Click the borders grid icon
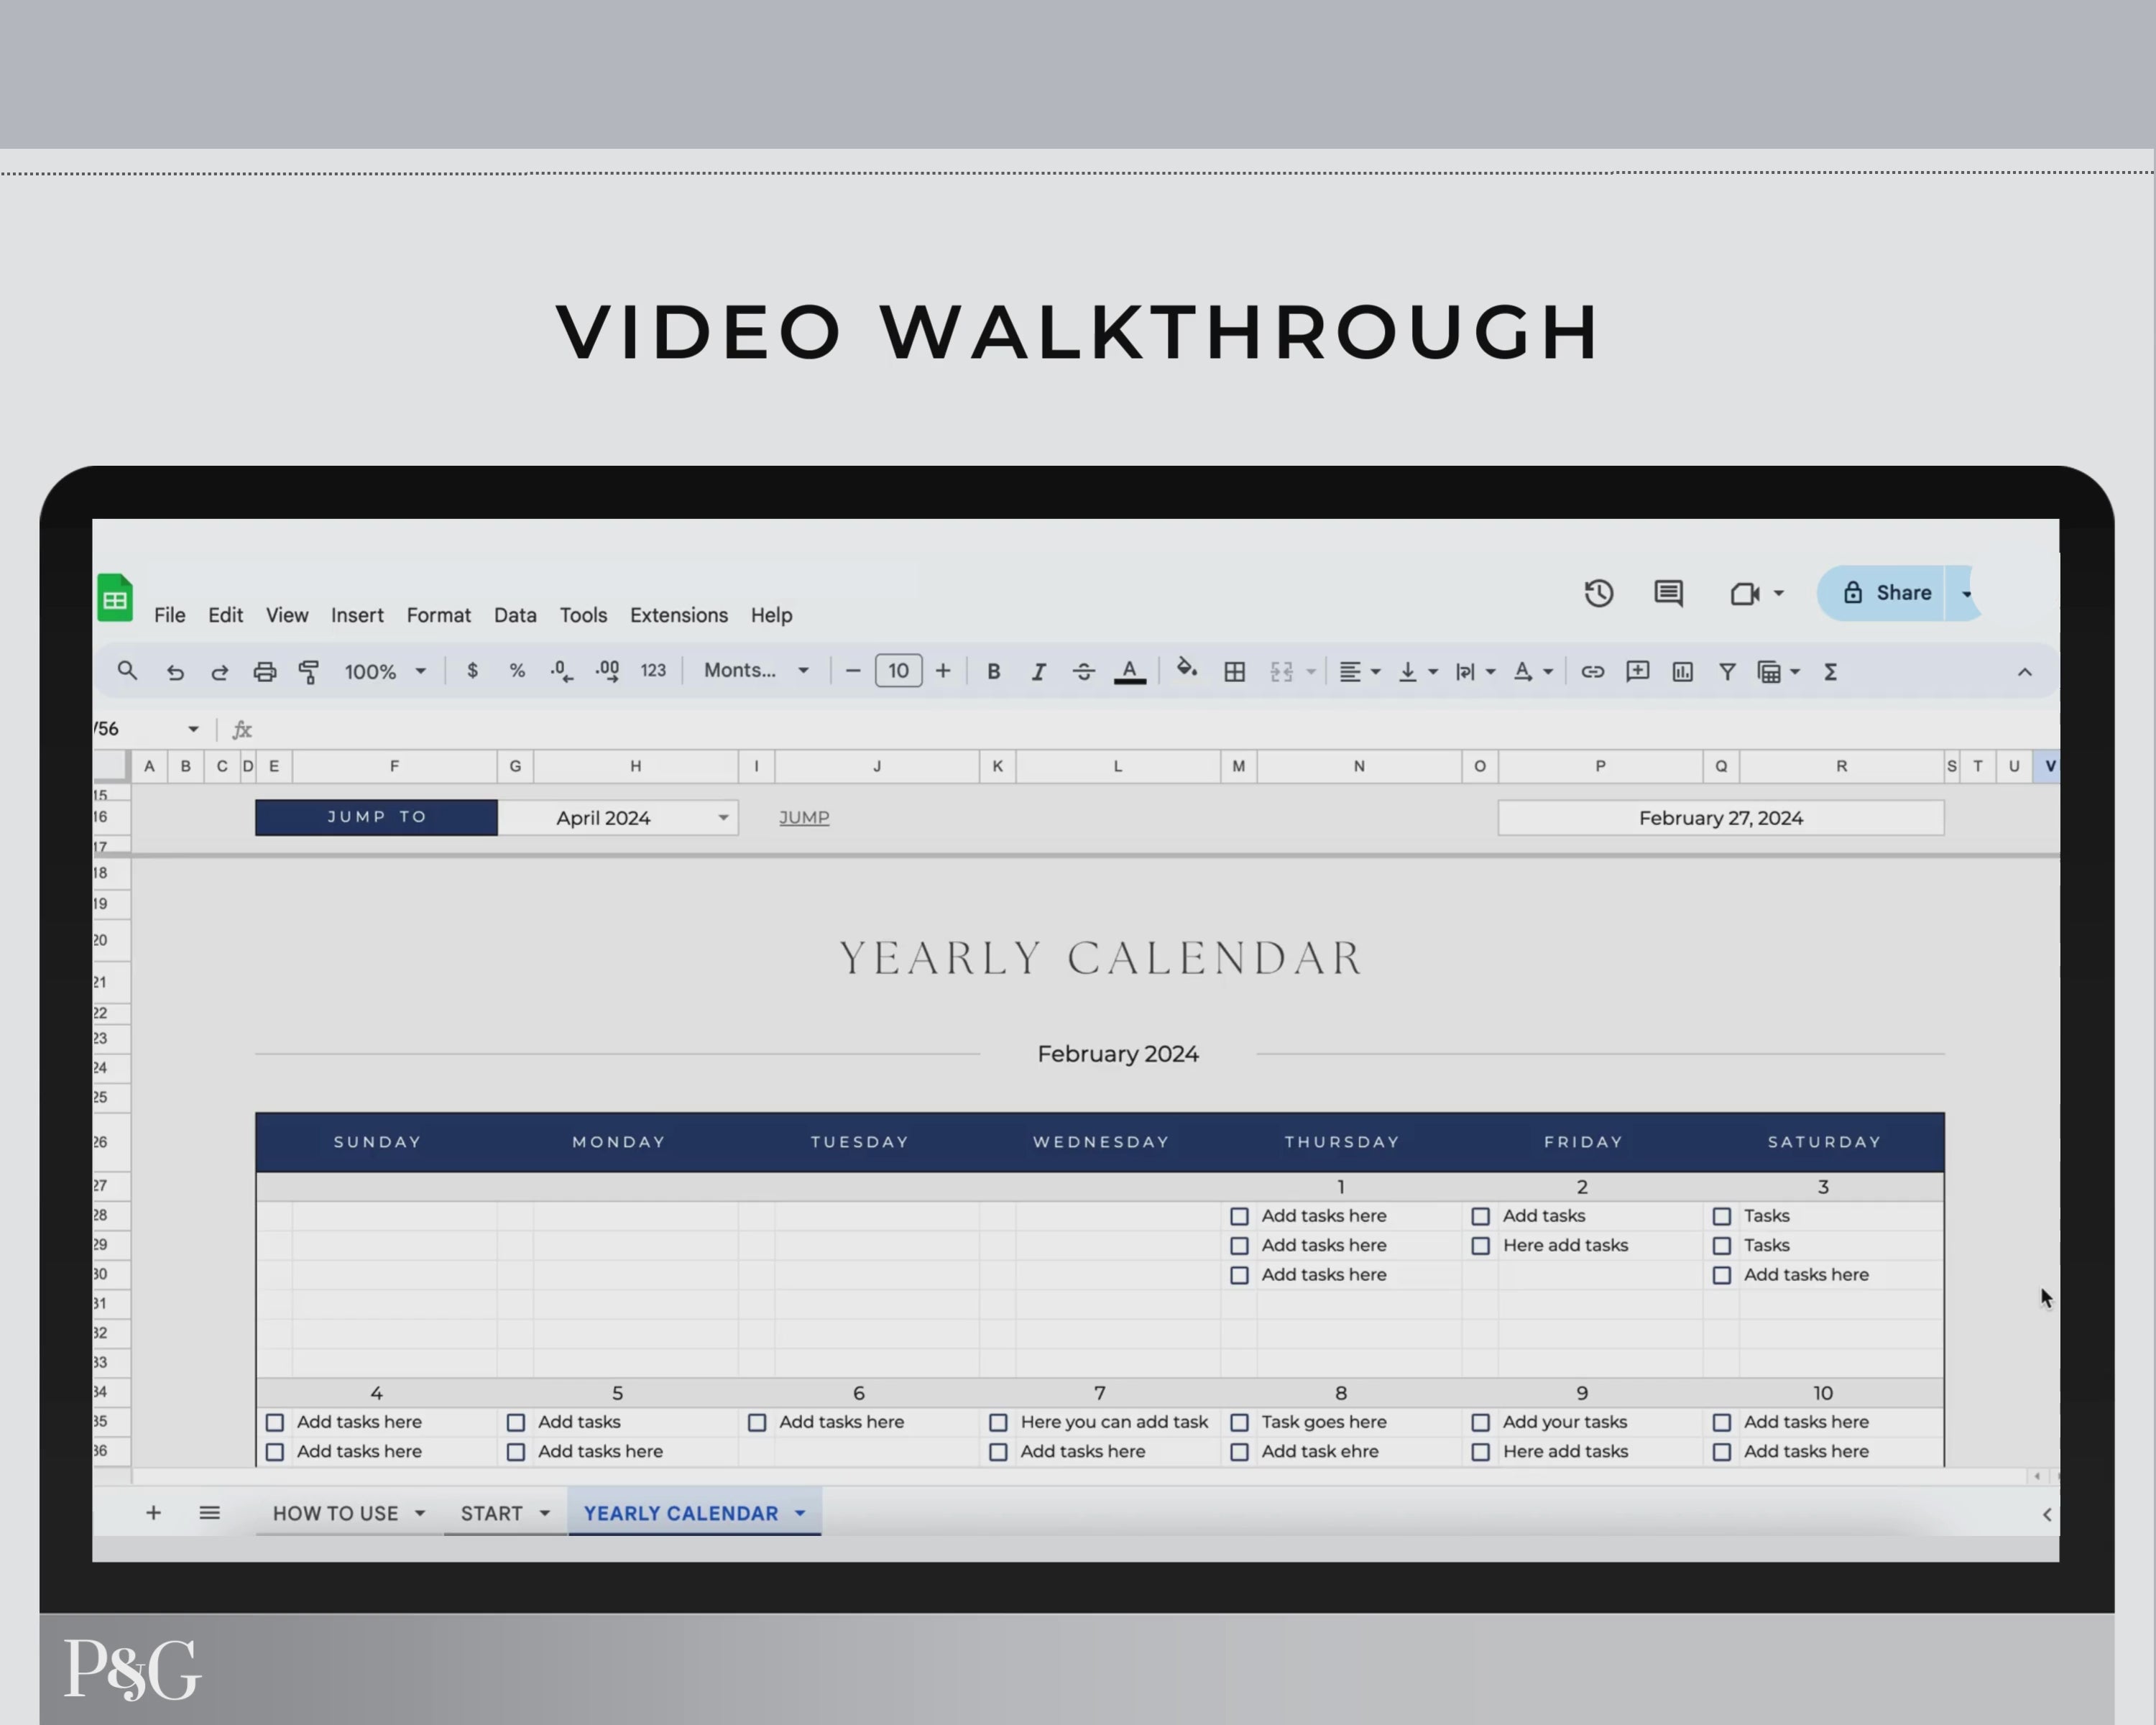Screen dimensions: 2156x1725 click(1234, 672)
